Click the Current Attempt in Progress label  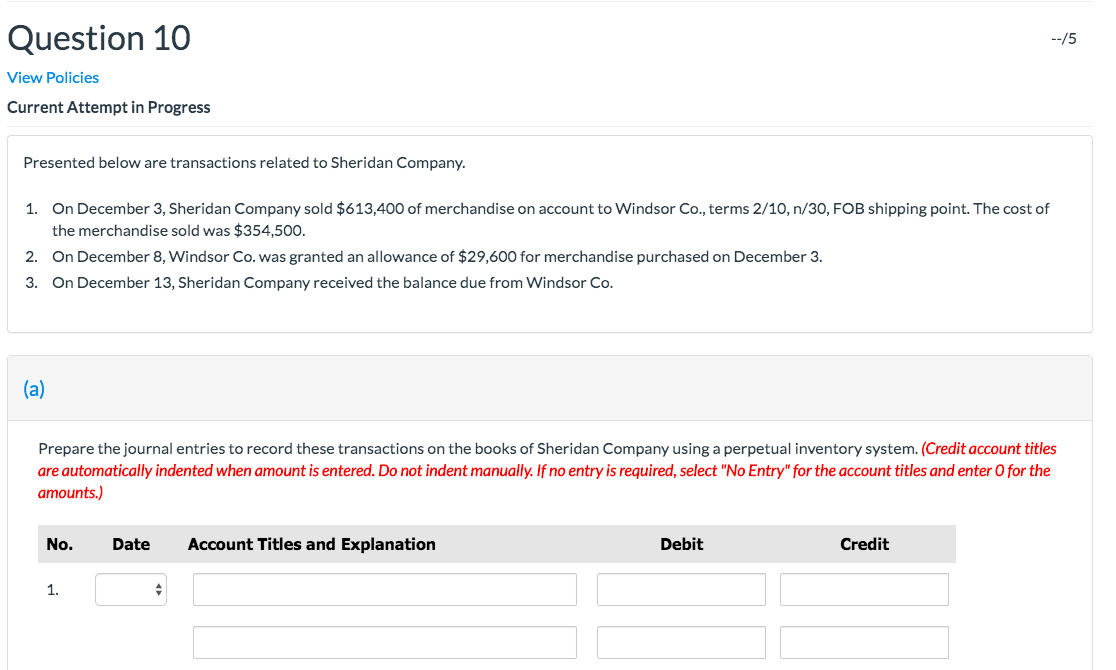point(108,107)
